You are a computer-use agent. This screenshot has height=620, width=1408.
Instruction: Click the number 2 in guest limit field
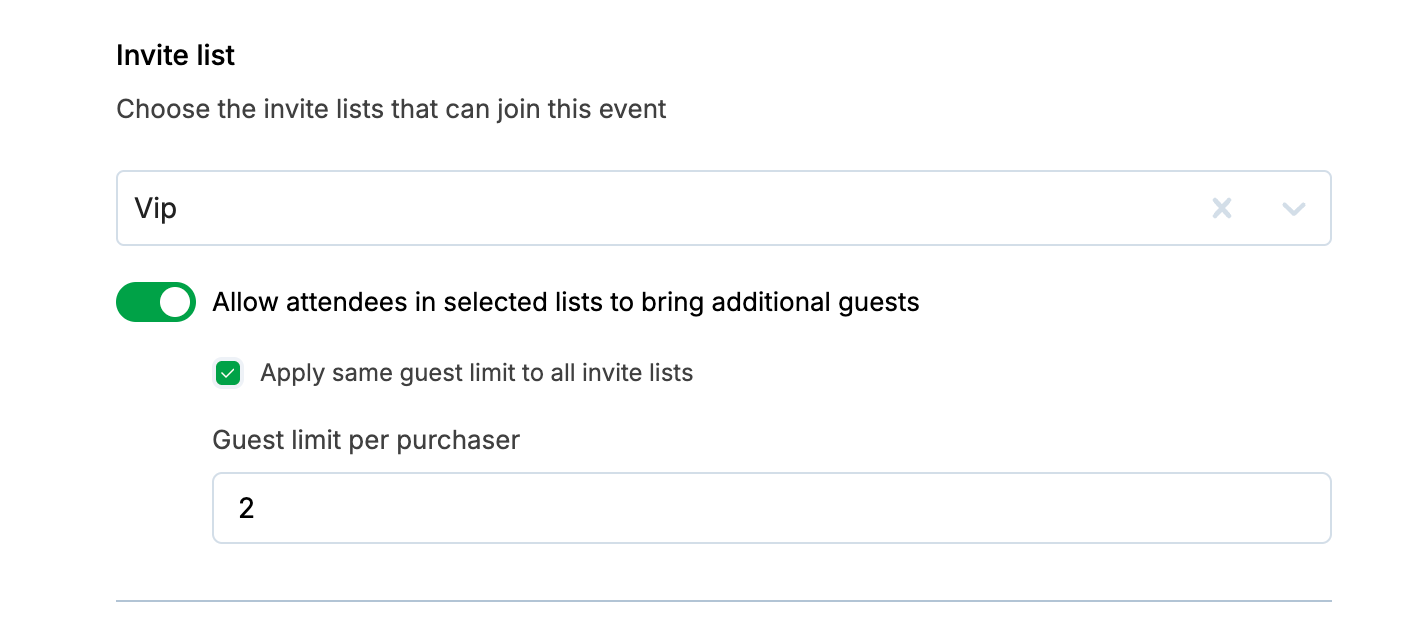[x=246, y=508]
